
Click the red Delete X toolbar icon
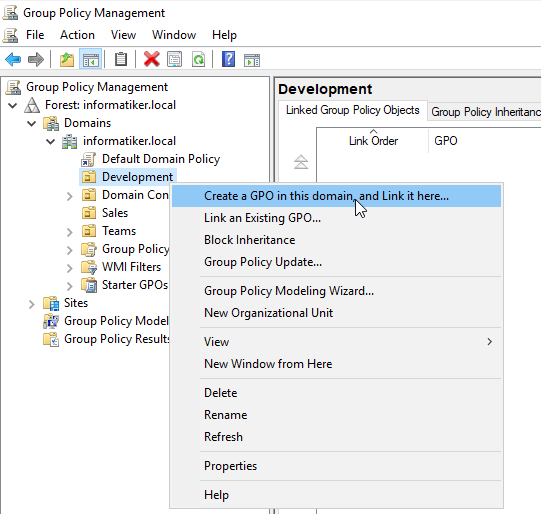[151, 59]
